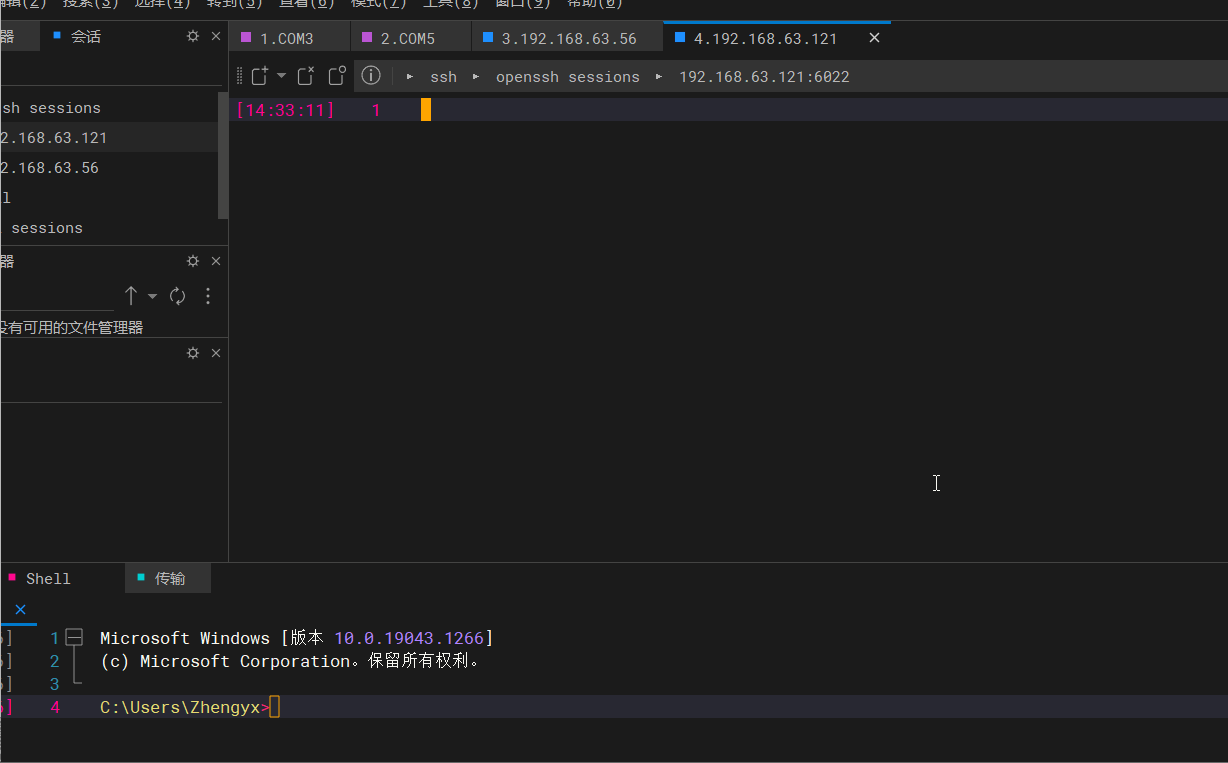Click the gear icon on the sessions panel
1228x763 pixels.
(x=193, y=36)
